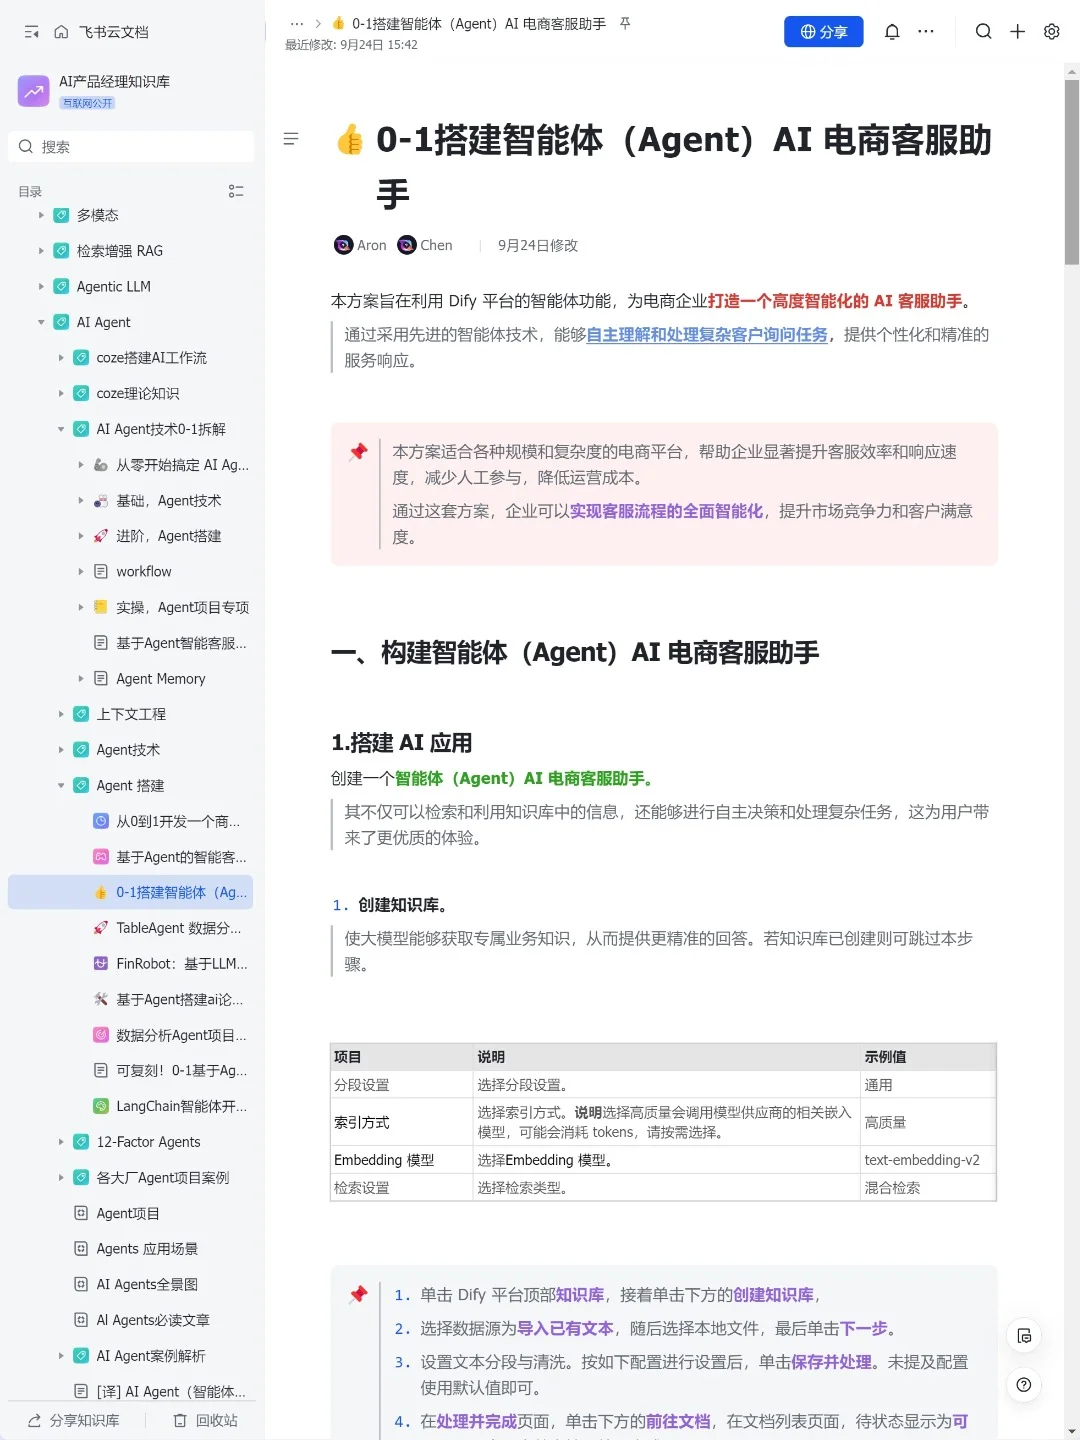
Task: Open the AI Agents全景图 page
Action: pyautogui.click(x=147, y=1285)
